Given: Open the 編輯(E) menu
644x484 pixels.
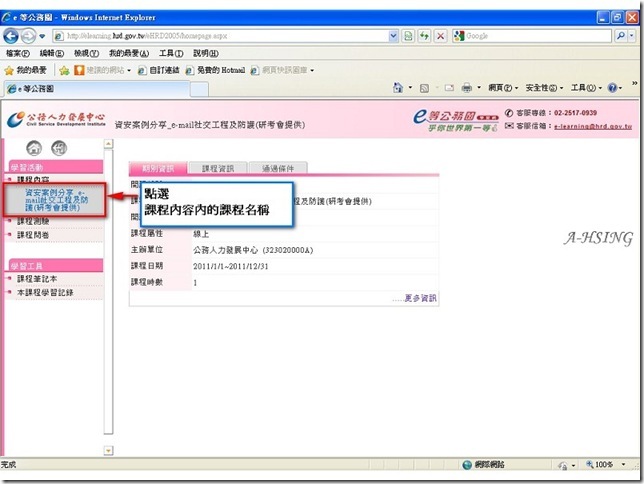Looking at the screenshot, I should 52,53.
